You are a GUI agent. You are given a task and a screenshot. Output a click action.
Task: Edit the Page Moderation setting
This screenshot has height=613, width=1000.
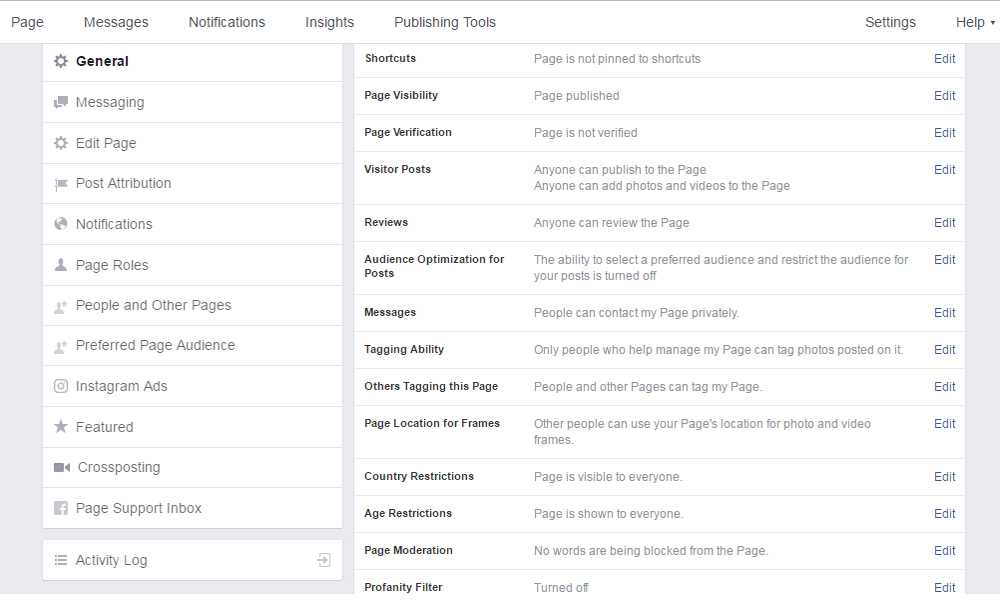tap(945, 550)
